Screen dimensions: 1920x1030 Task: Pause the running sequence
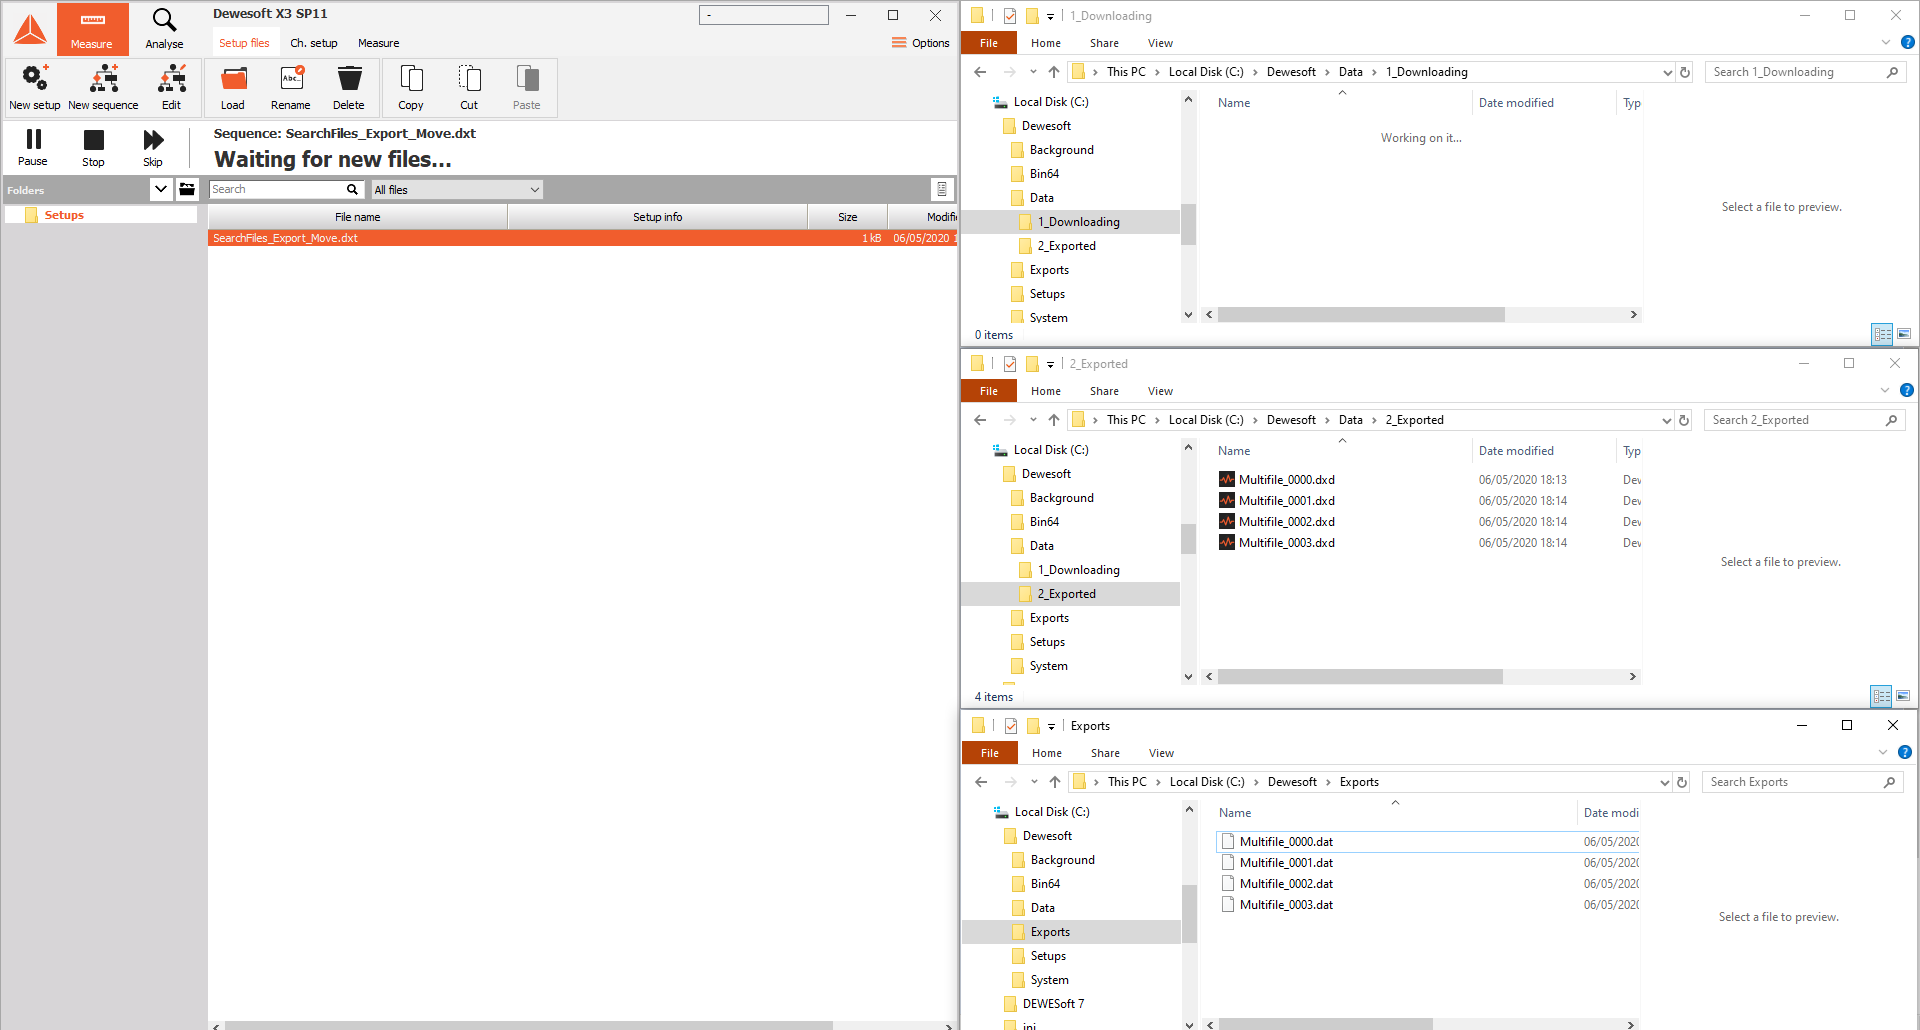pyautogui.click(x=33, y=146)
